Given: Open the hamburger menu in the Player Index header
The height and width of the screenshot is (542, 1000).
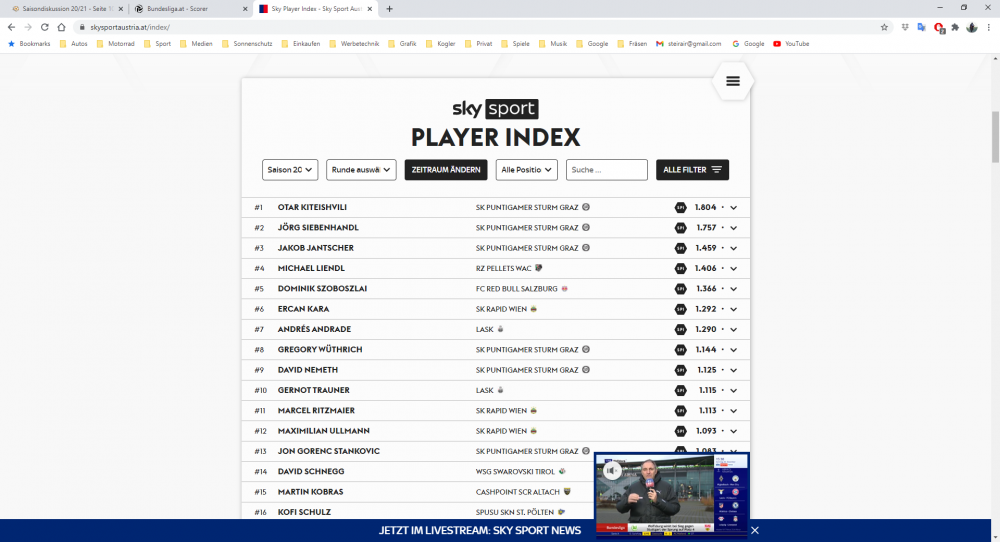Looking at the screenshot, I should click(x=733, y=81).
